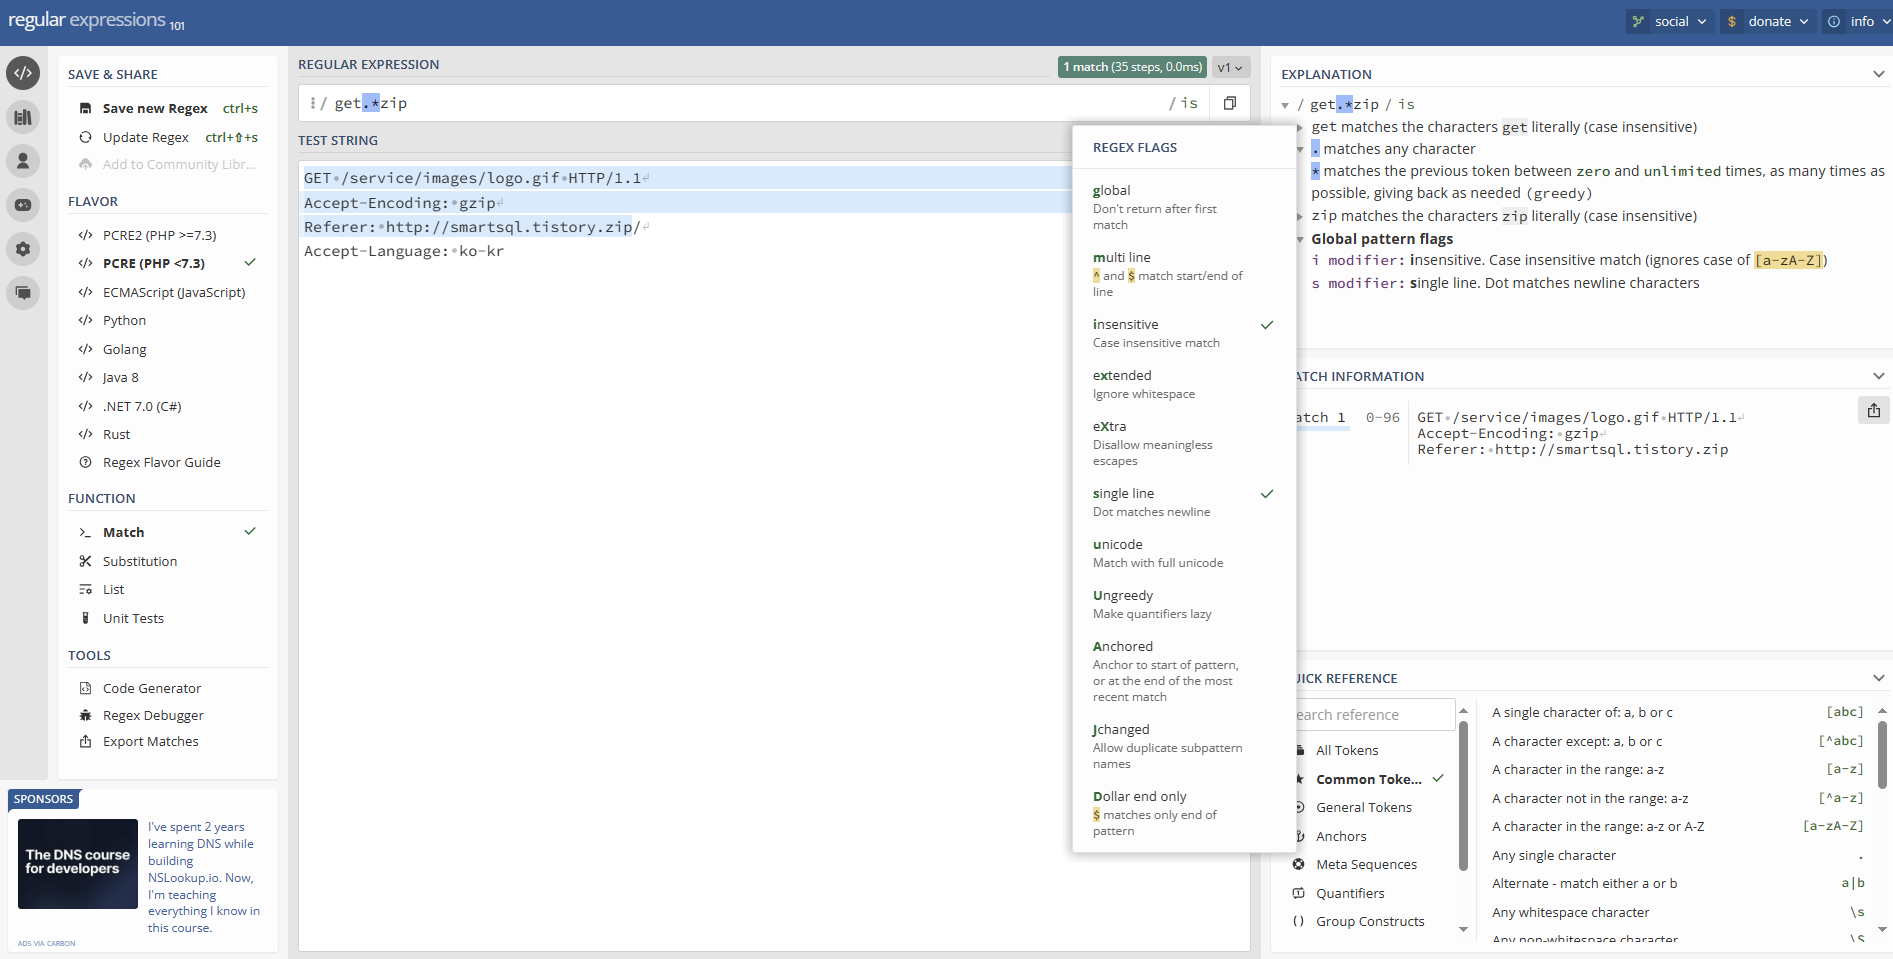
Task: Click the PCRE2 flavor code icon
Action: tap(86, 235)
